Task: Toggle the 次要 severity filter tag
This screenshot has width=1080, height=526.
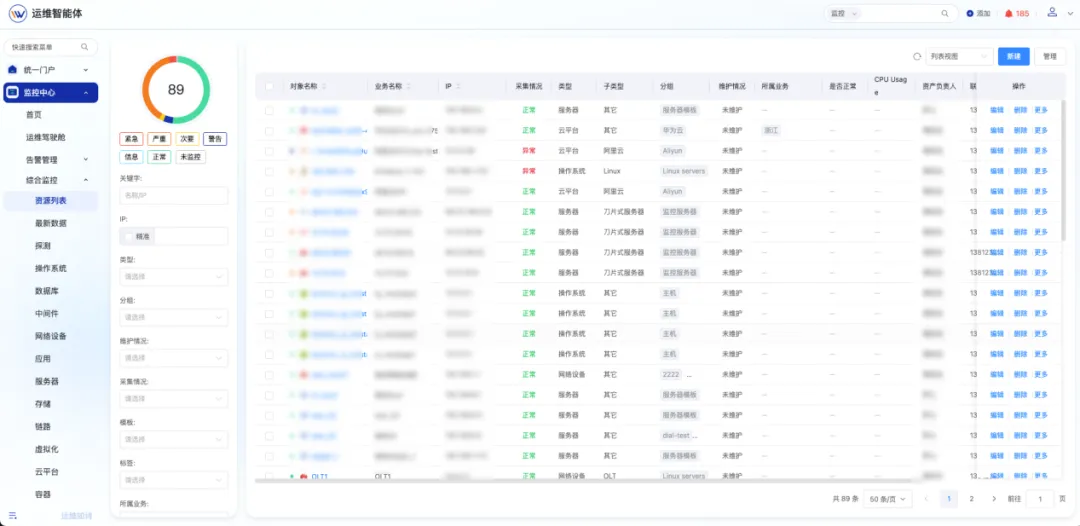Action: pos(187,138)
